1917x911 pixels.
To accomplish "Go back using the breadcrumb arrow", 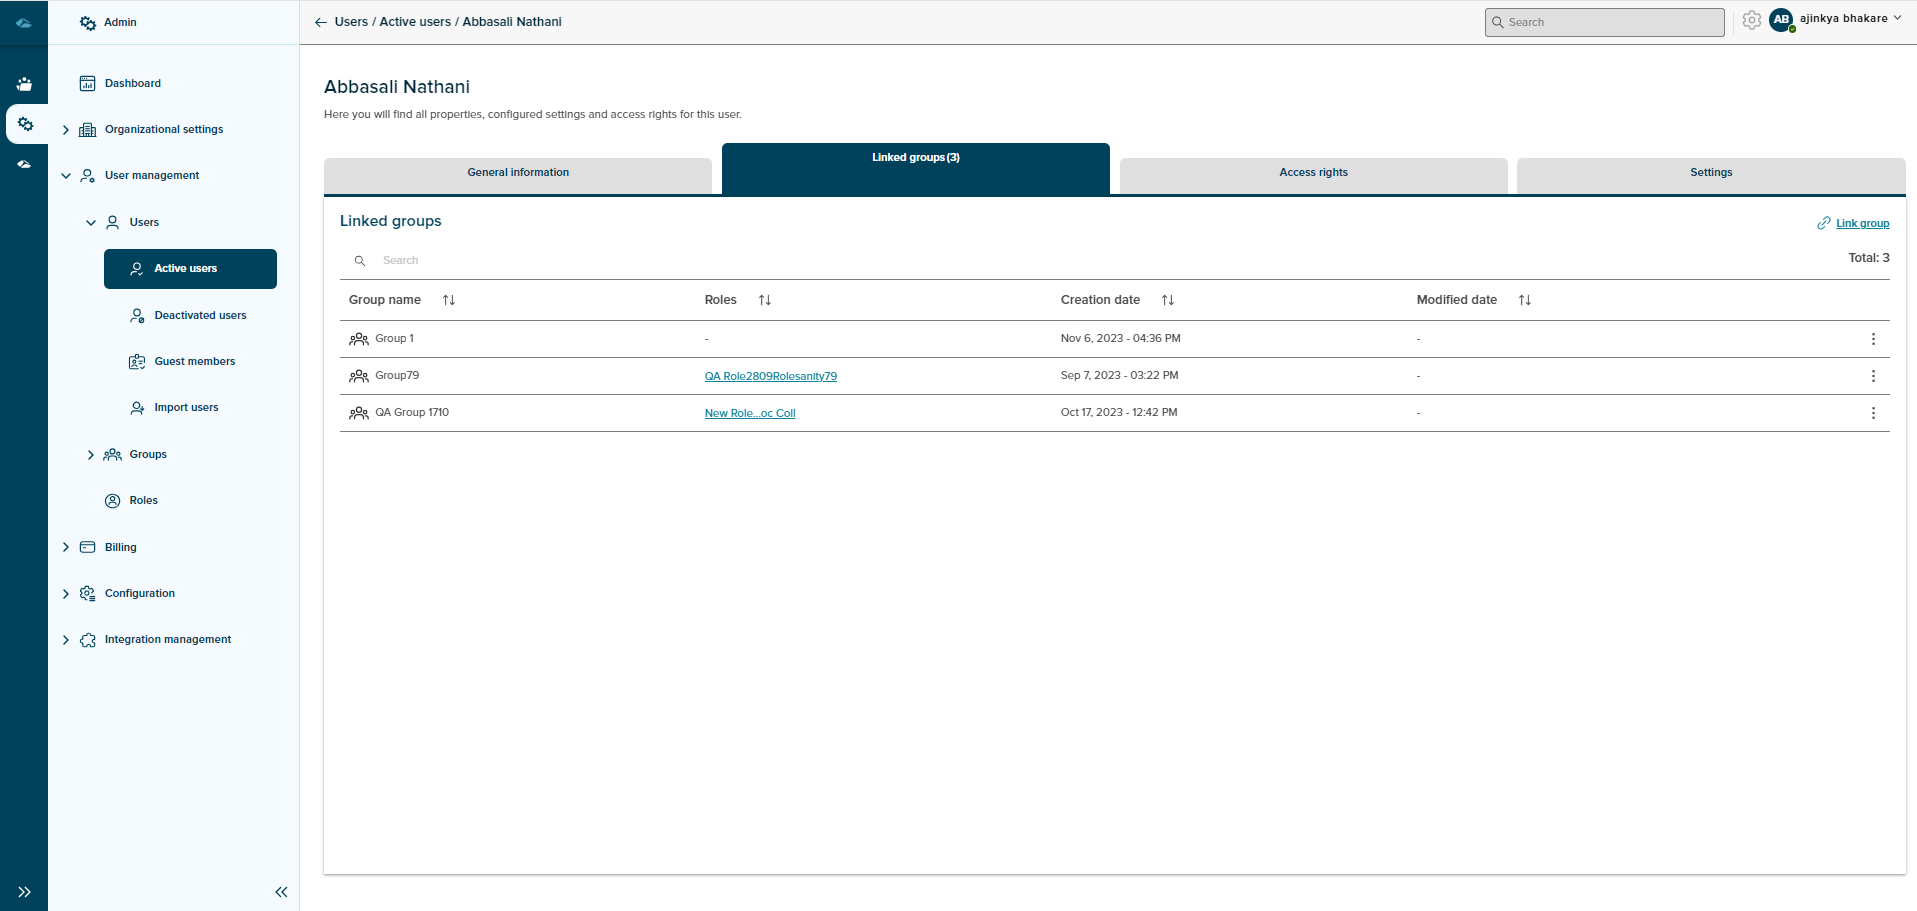I will [x=321, y=22].
